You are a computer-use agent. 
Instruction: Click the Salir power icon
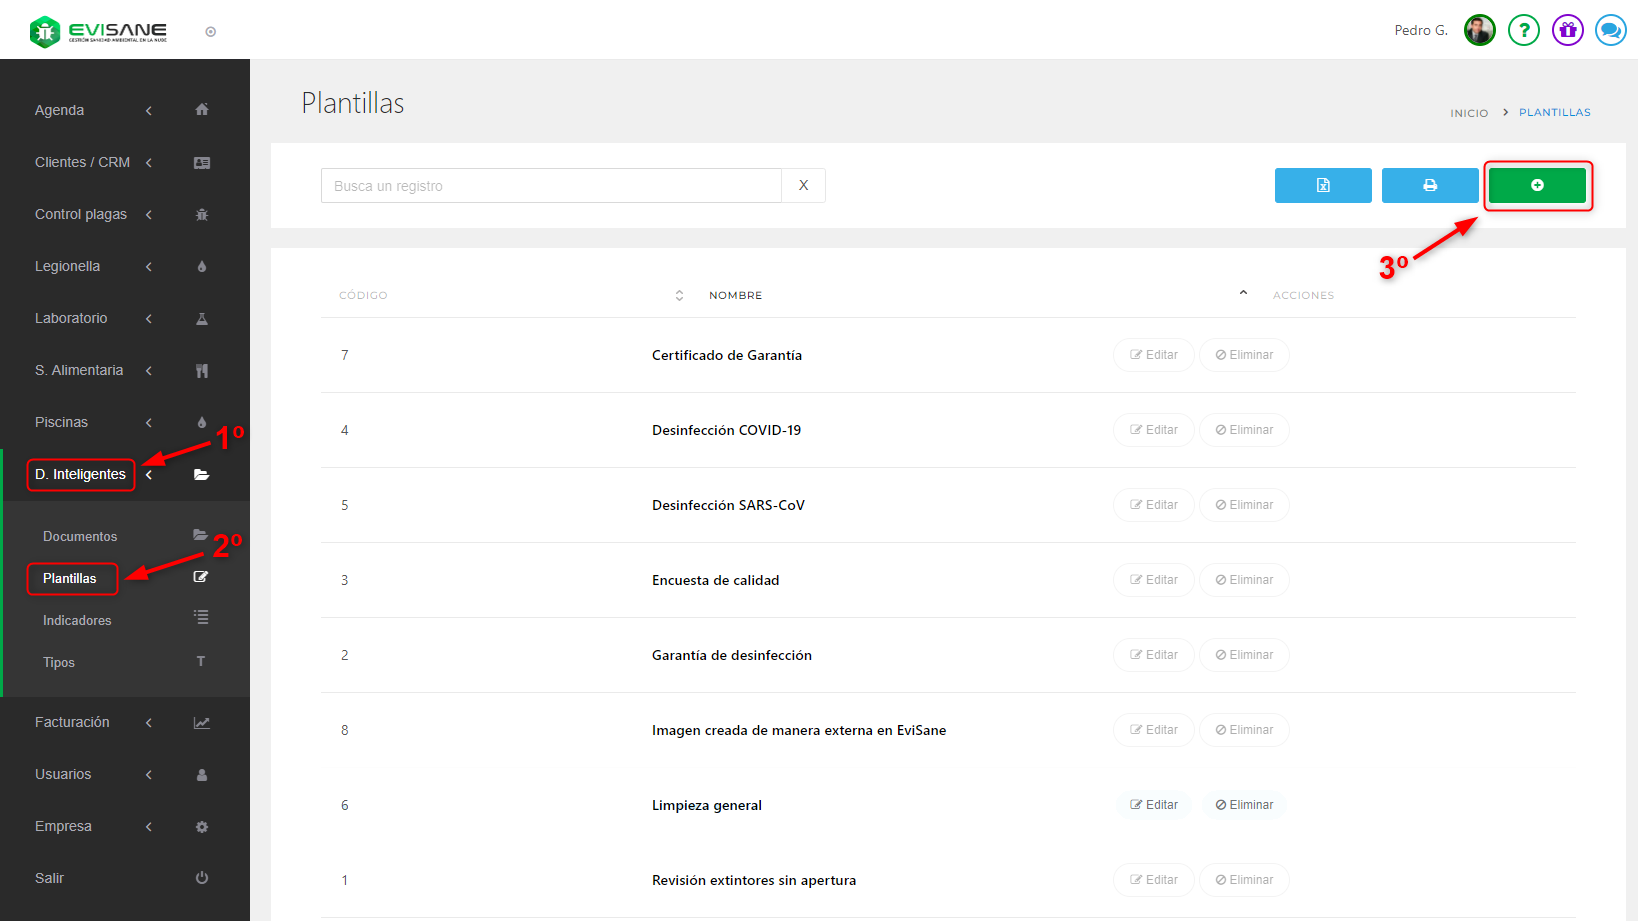click(x=201, y=878)
